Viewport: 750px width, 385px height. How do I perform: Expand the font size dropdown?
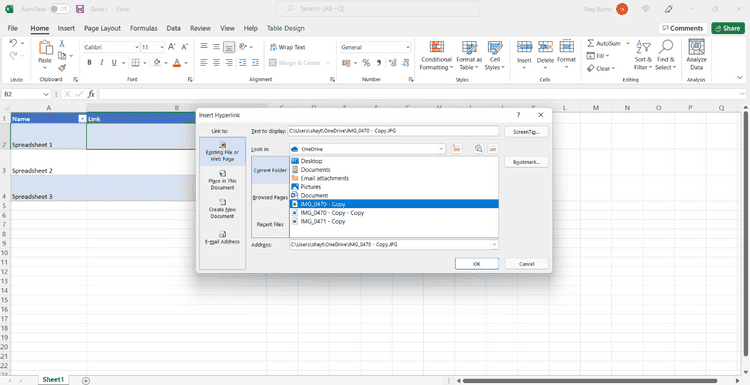(162, 47)
